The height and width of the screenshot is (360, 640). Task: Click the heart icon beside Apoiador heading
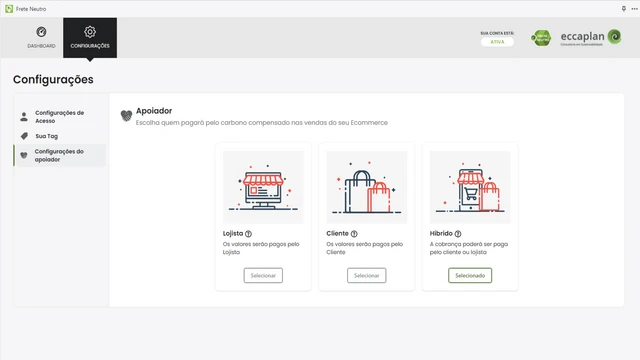tap(126, 116)
